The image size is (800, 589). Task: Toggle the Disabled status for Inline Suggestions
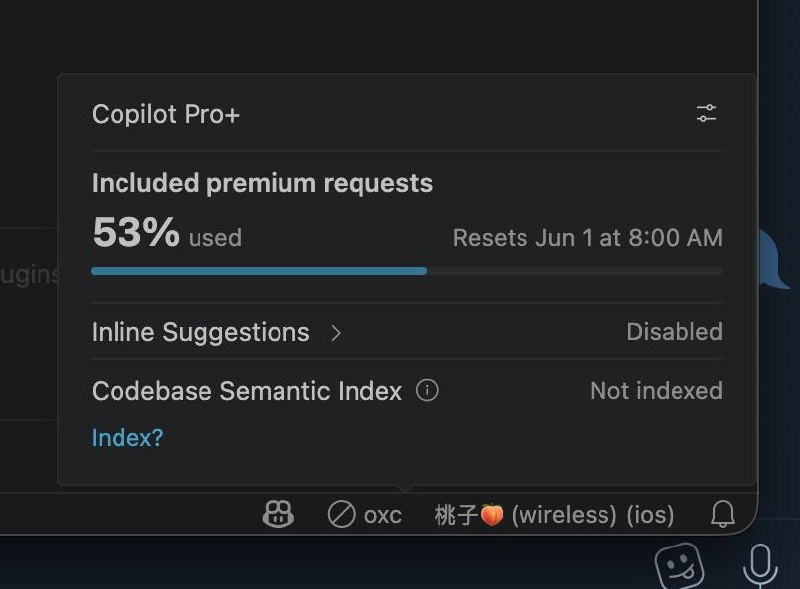pyautogui.click(x=674, y=332)
